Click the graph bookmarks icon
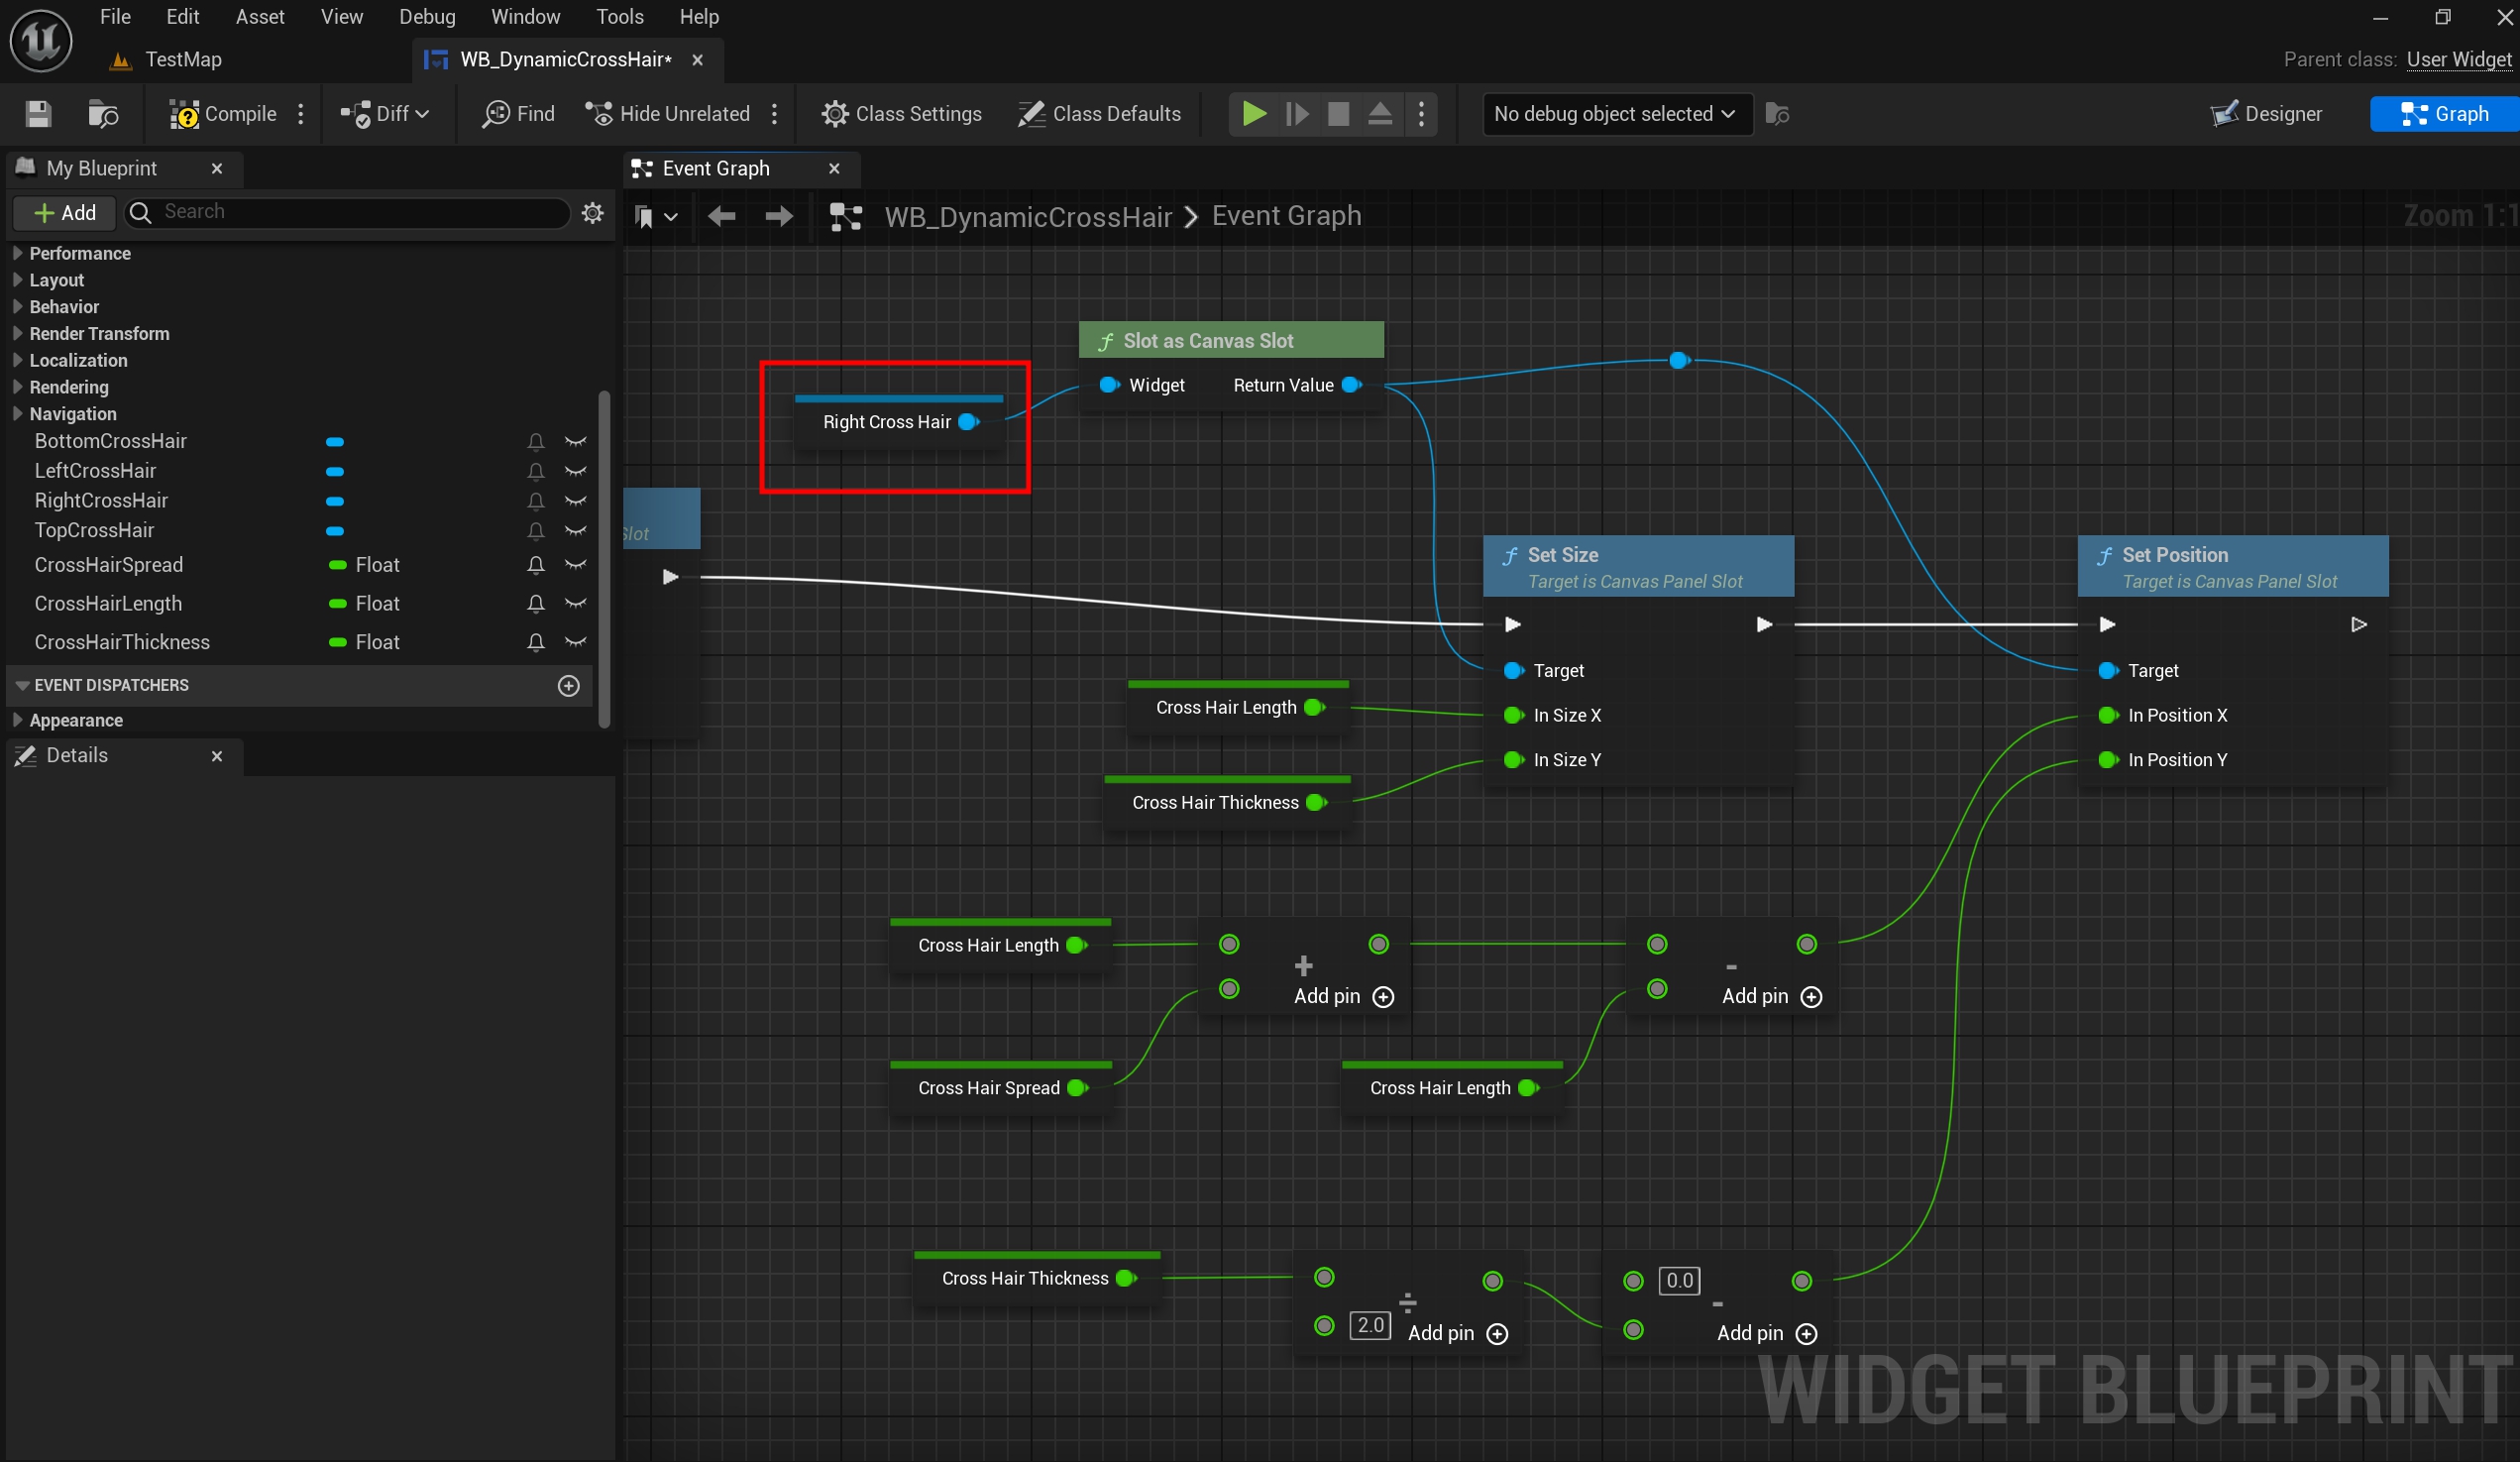The image size is (2520, 1462). (x=645, y=216)
